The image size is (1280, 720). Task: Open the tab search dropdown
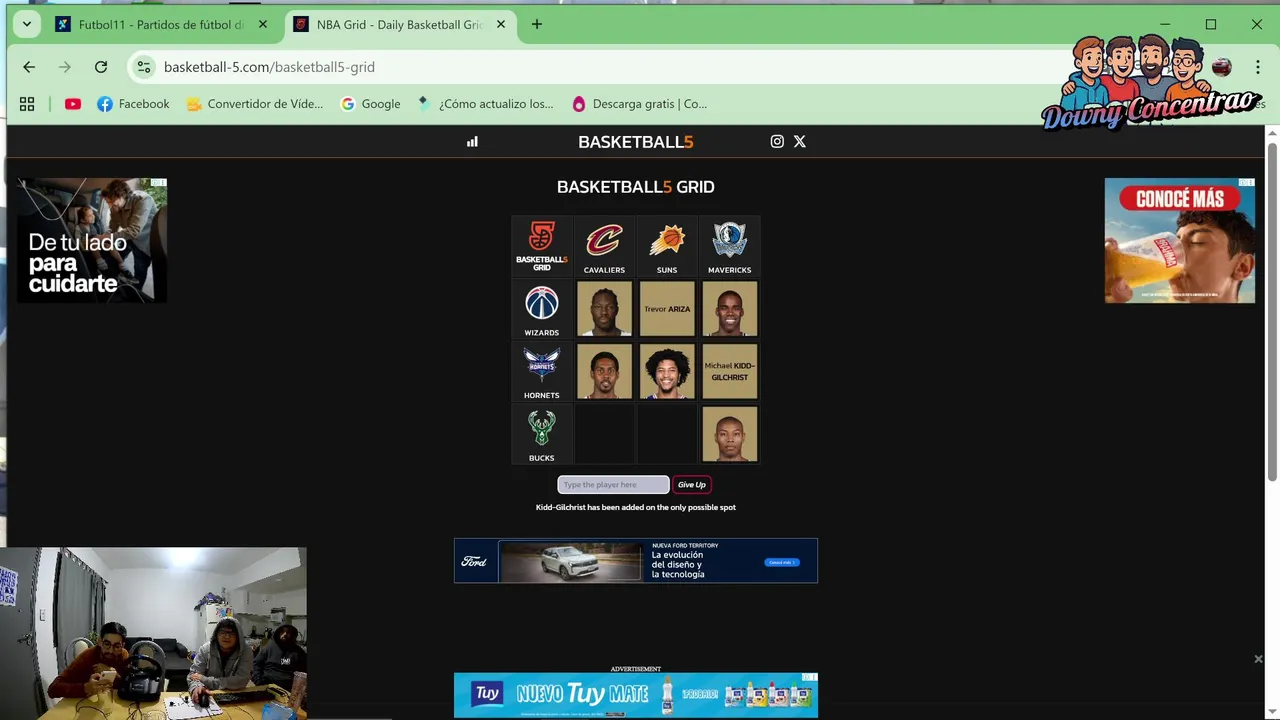[27, 25]
